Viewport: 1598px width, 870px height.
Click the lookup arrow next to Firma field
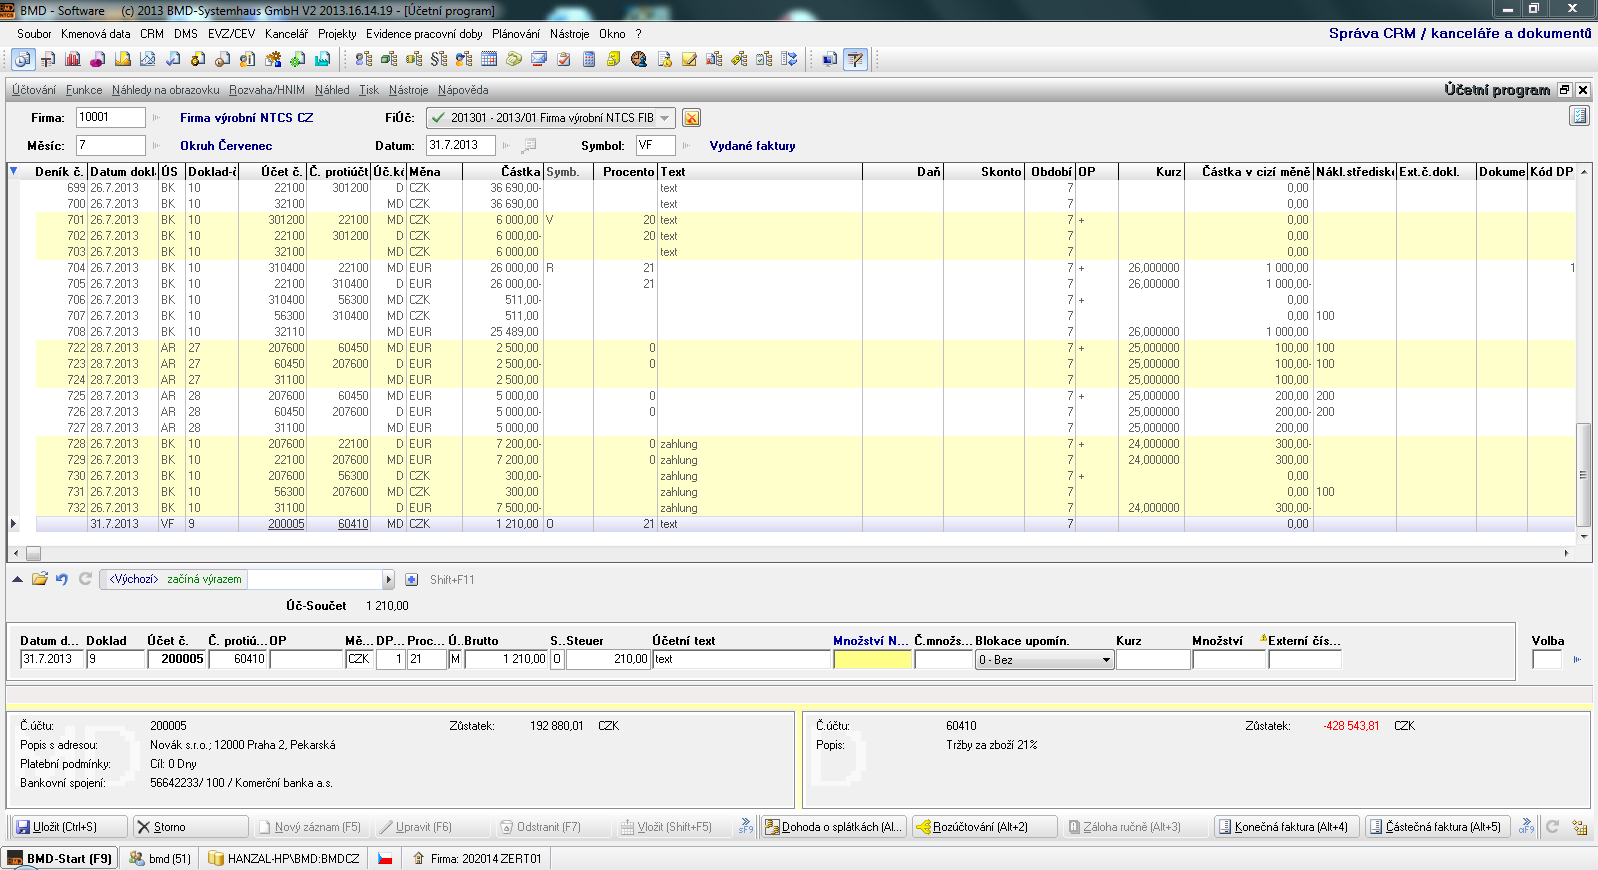(x=156, y=118)
